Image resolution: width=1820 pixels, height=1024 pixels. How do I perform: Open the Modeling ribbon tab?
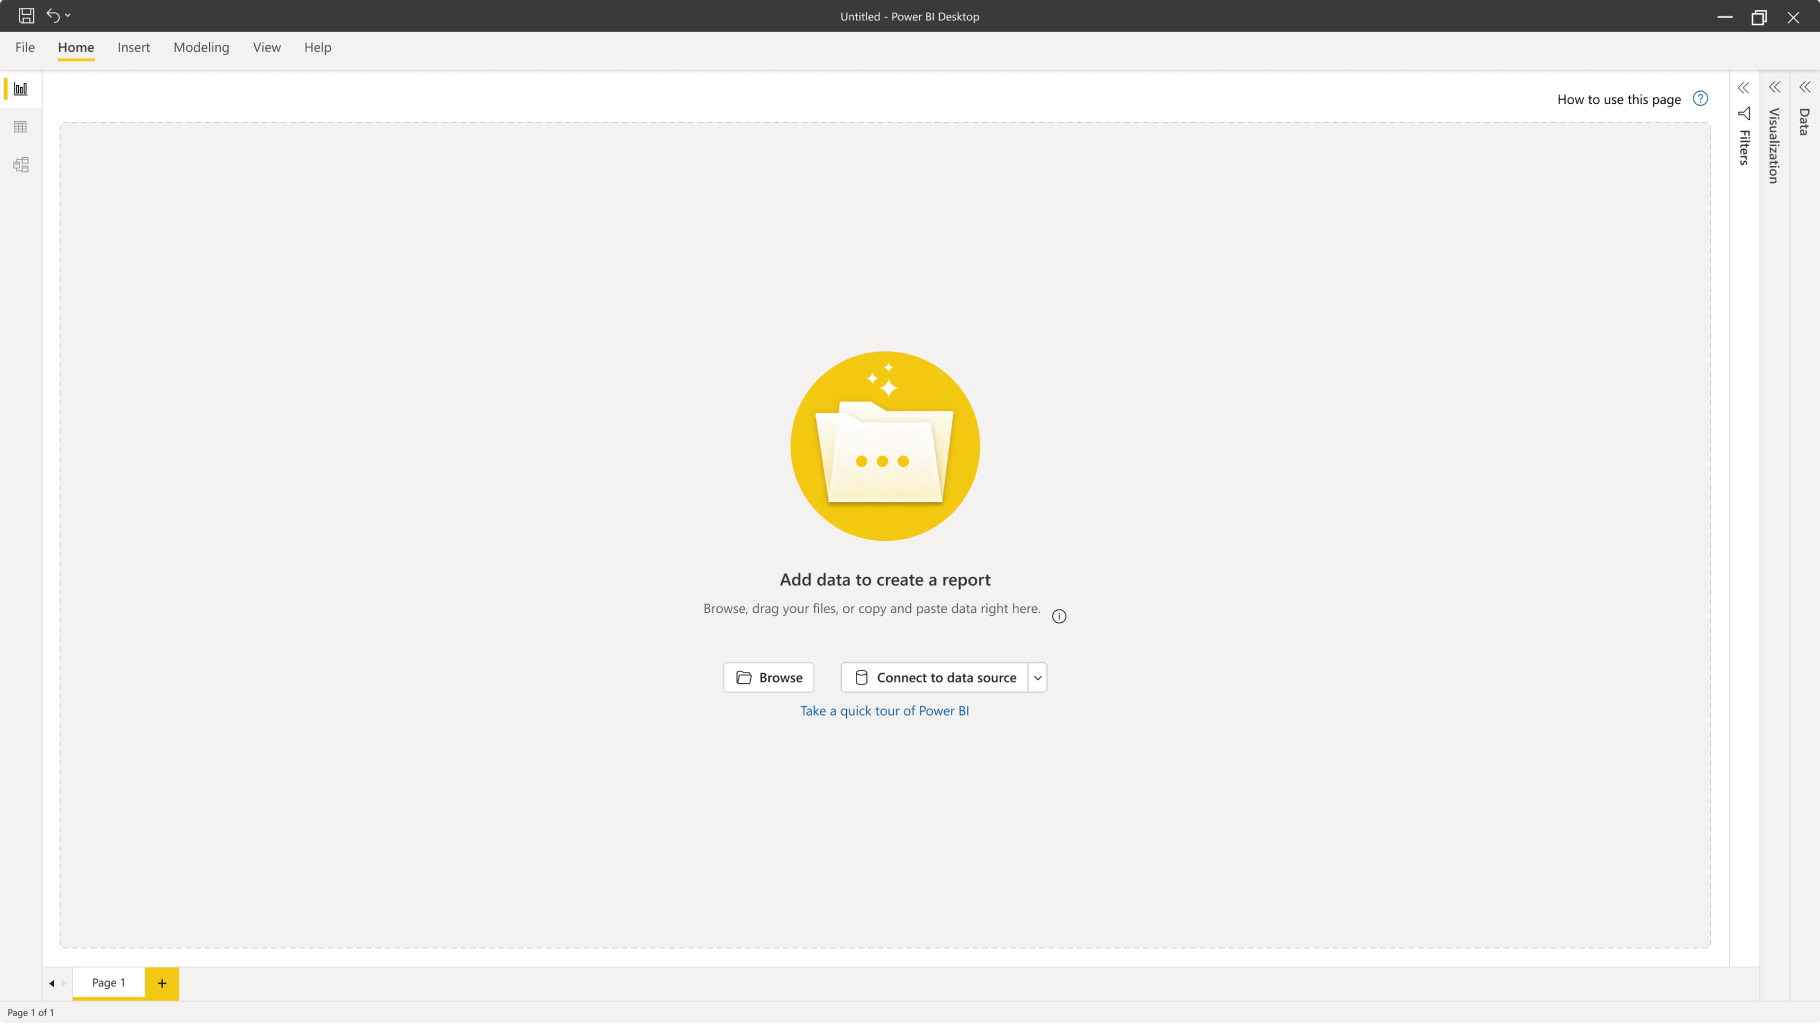tap(201, 48)
